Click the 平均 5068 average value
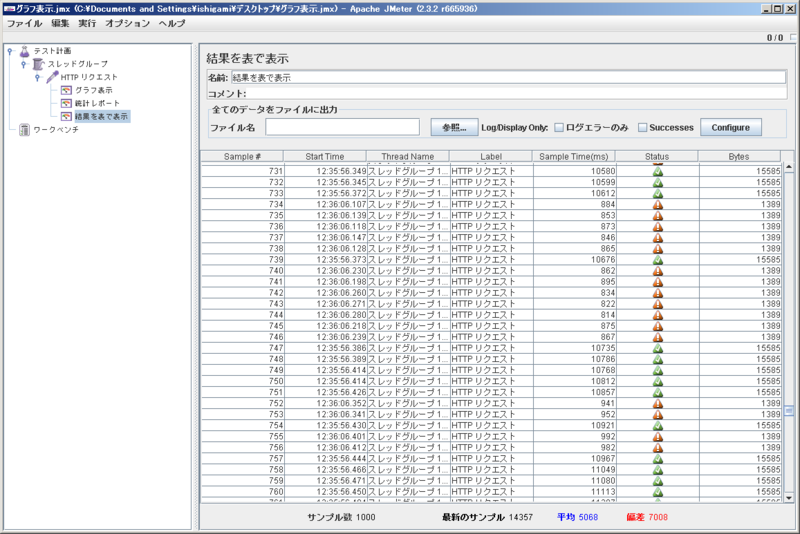Image resolution: width=800 pixels, height=534 pixels. tap(578, 517)
